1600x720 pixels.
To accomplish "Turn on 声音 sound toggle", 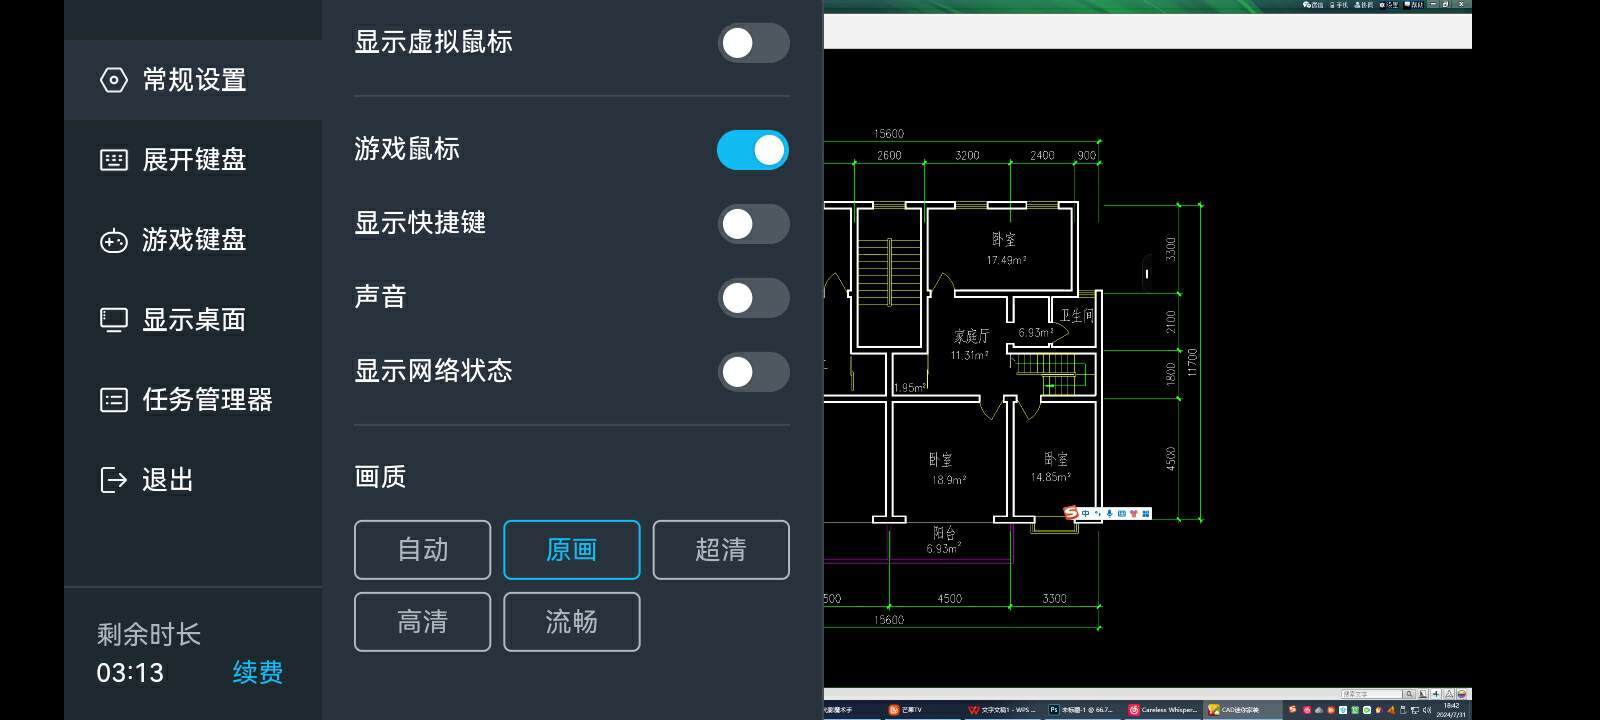I will click(753, 298).
